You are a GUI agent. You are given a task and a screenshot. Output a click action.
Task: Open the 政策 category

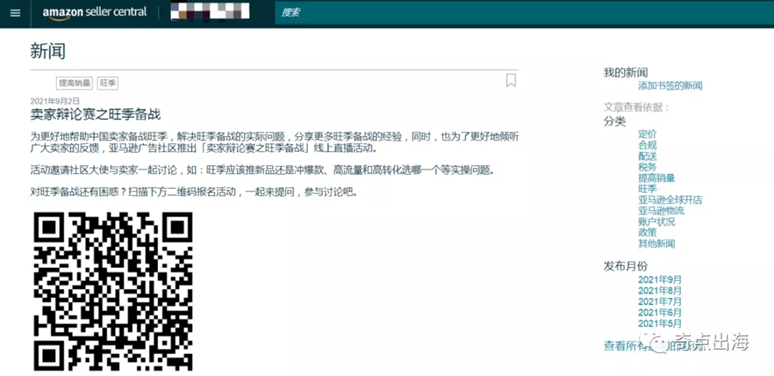647,232
